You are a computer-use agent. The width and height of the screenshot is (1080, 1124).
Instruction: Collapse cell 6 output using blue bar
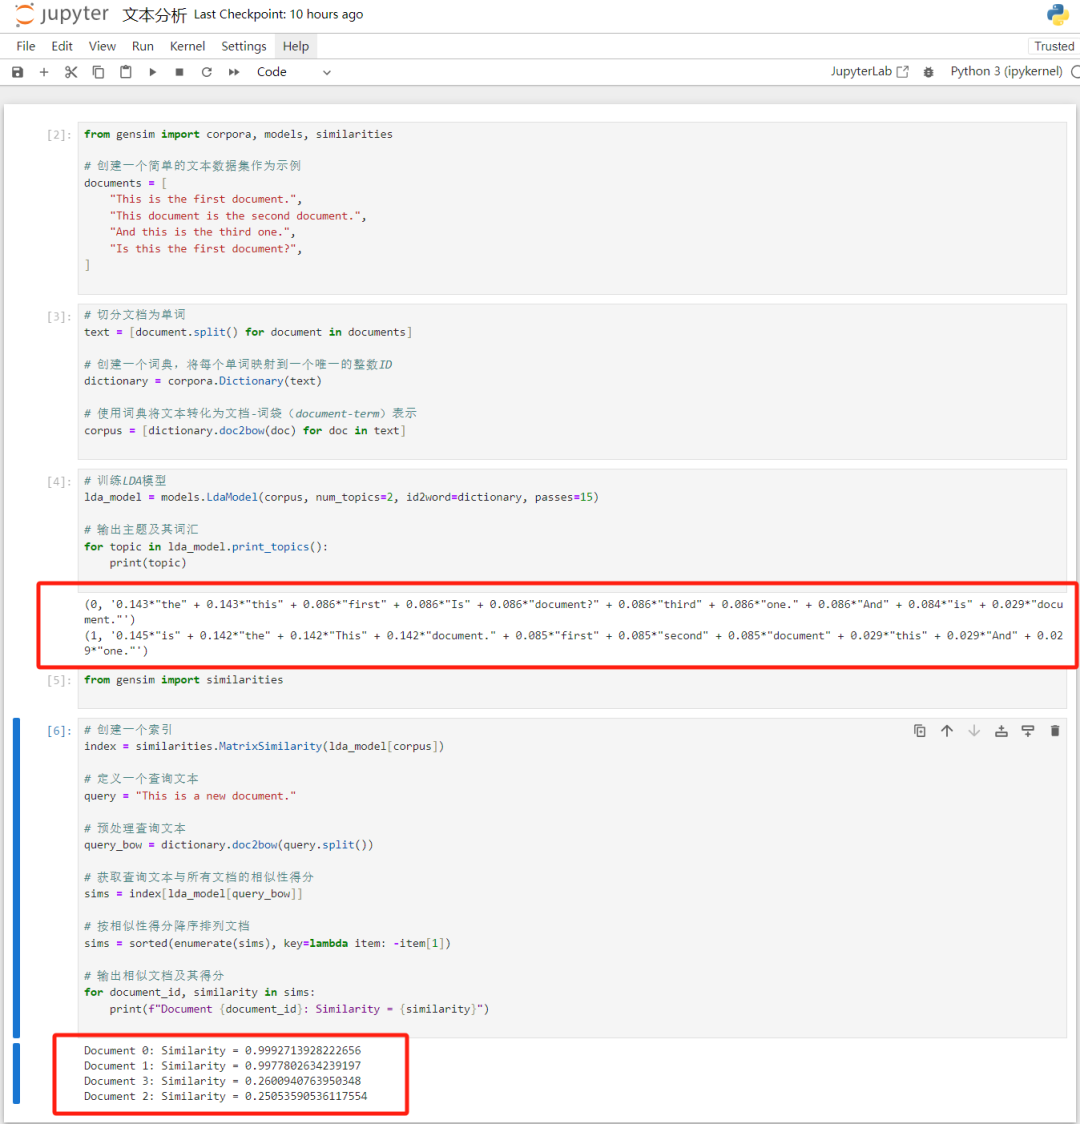click(16, 1073)
